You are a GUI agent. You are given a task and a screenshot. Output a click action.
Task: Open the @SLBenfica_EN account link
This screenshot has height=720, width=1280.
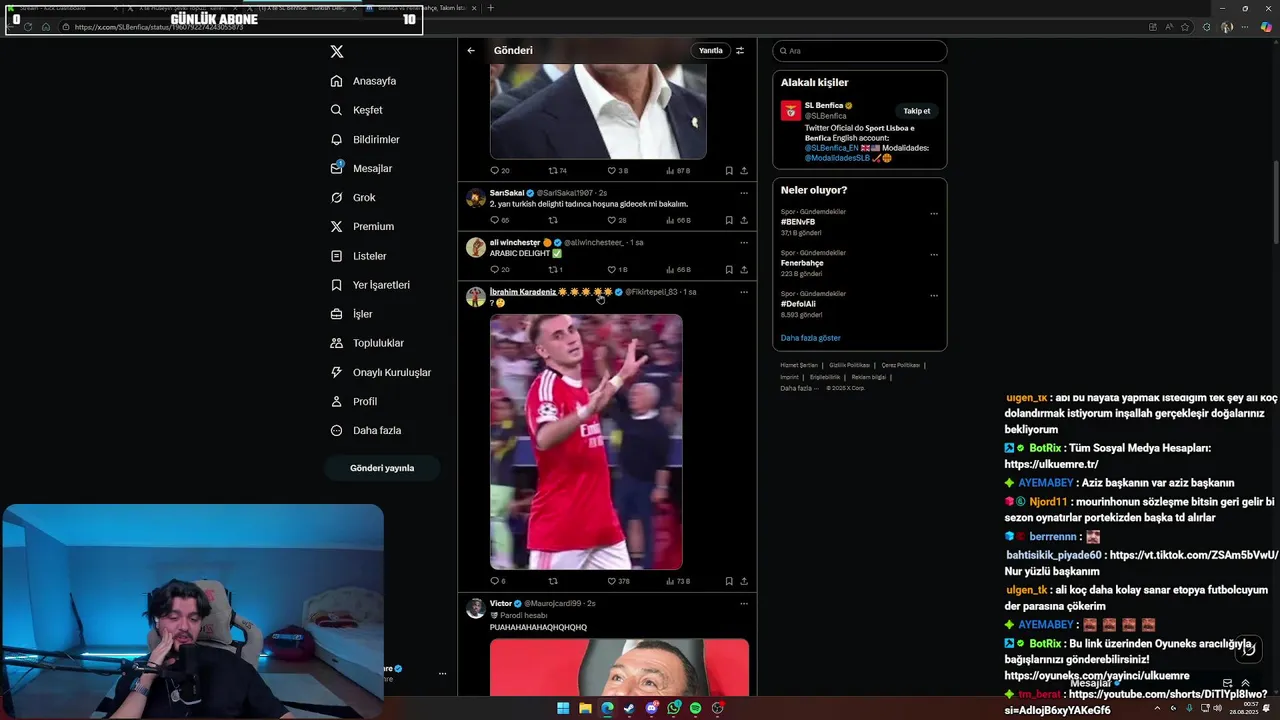831,148
